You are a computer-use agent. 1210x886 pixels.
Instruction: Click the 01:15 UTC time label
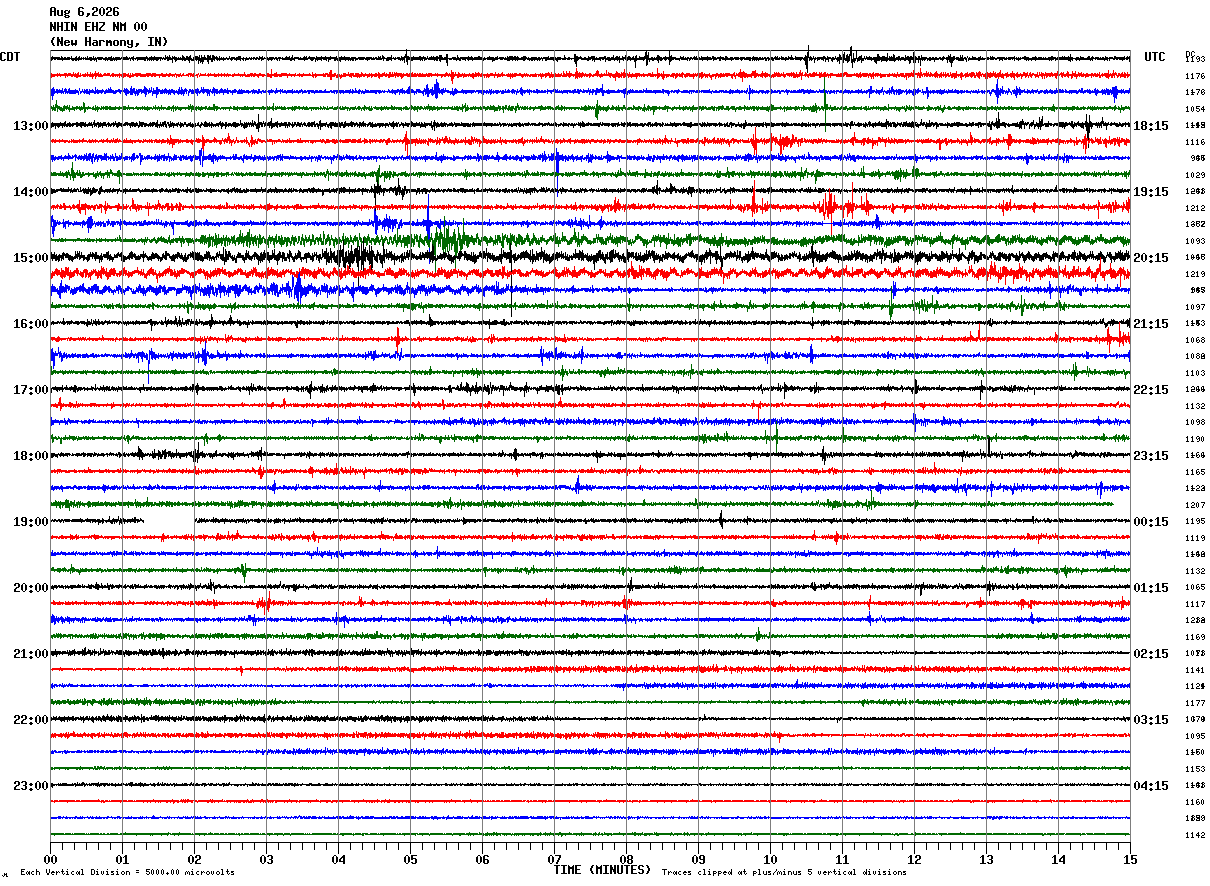coord(1151,588)
